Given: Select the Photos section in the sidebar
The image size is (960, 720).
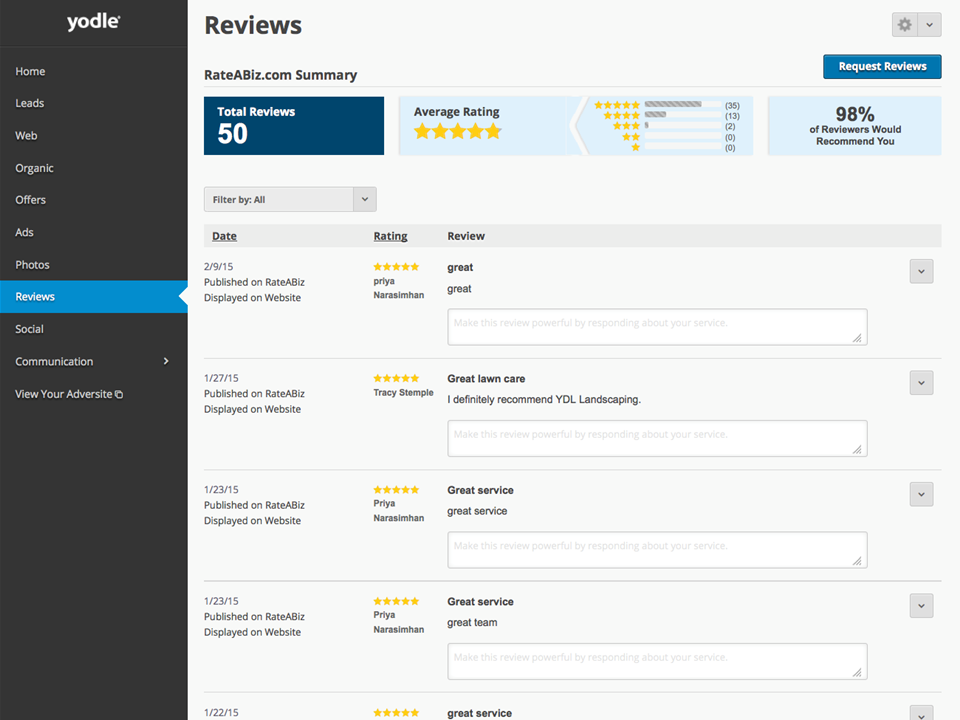Looking at the screenshot, I should [x=33, y=264].
